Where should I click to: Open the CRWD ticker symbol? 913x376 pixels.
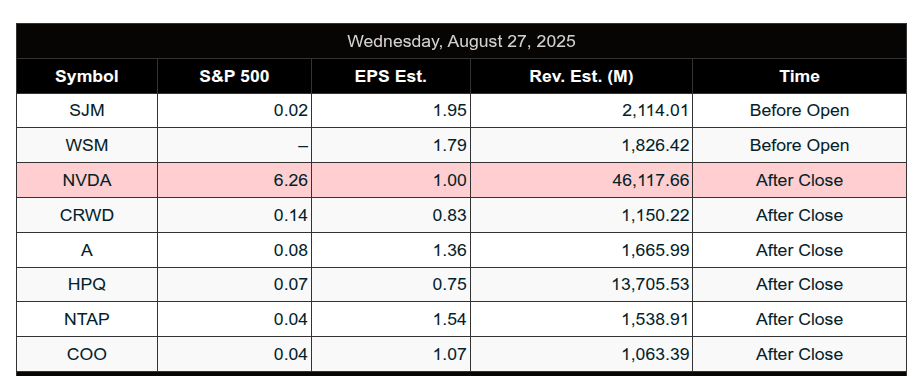pos(87,215)
